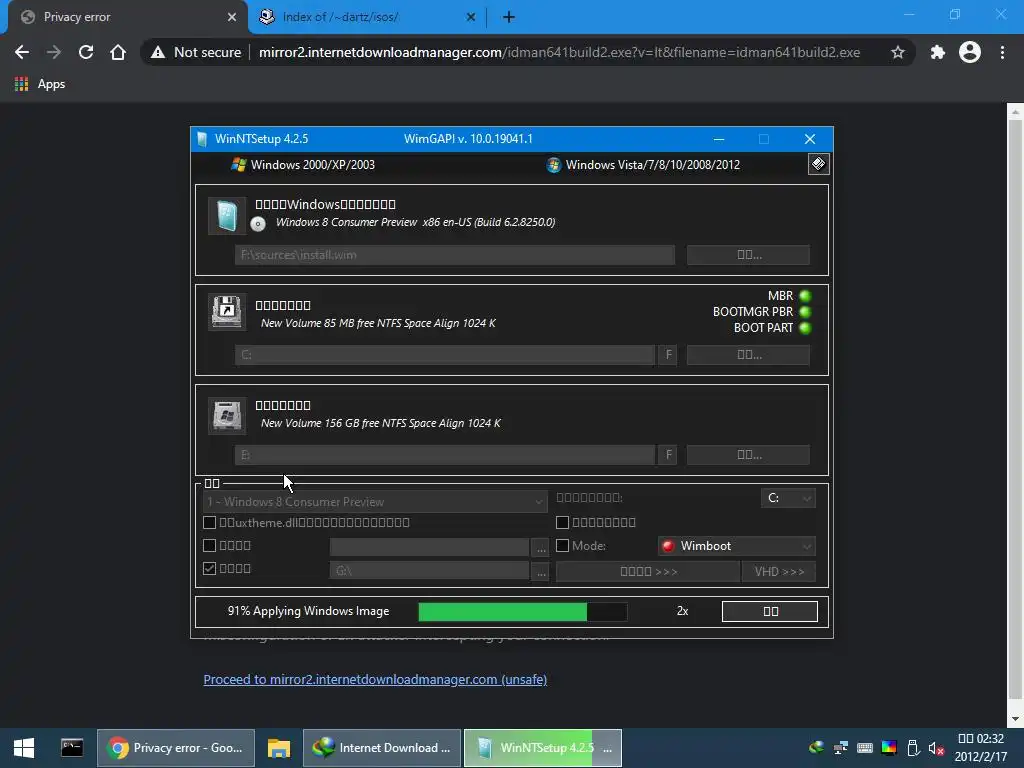Click the BOOTMGR PBR green status light

point(805,312)
